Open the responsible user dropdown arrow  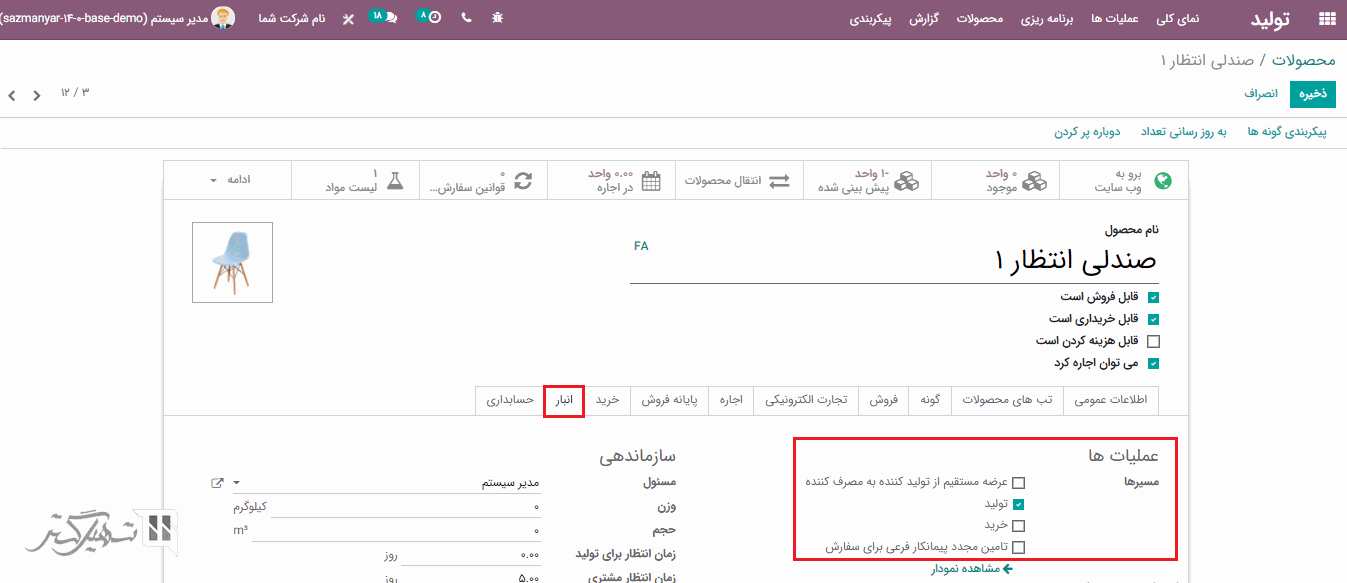pos(237,483)
